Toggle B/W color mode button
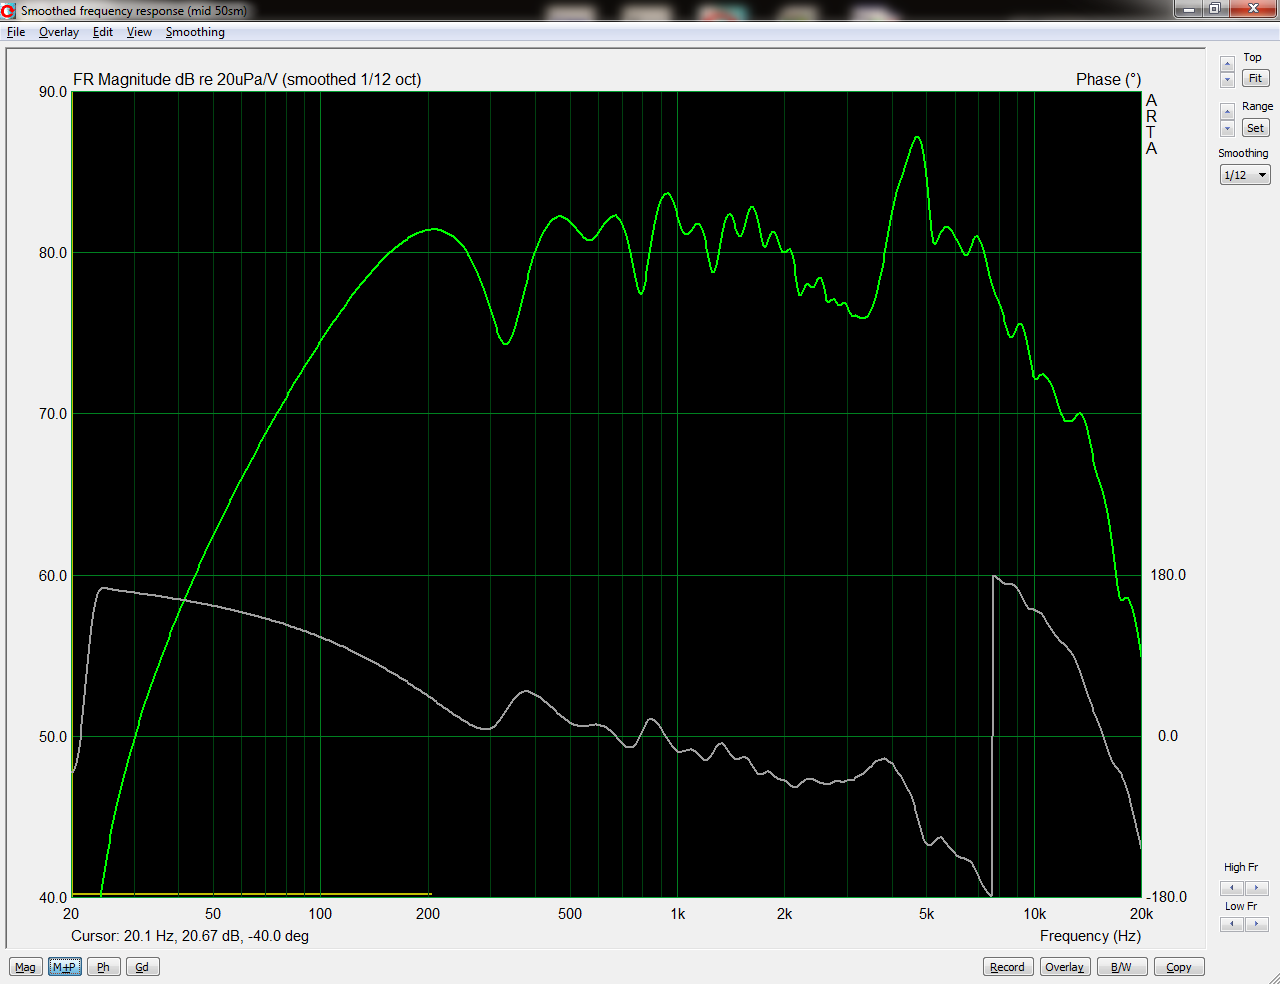Image resolution: width=1280 pixels, height=984 pixels. [1121, 967]
